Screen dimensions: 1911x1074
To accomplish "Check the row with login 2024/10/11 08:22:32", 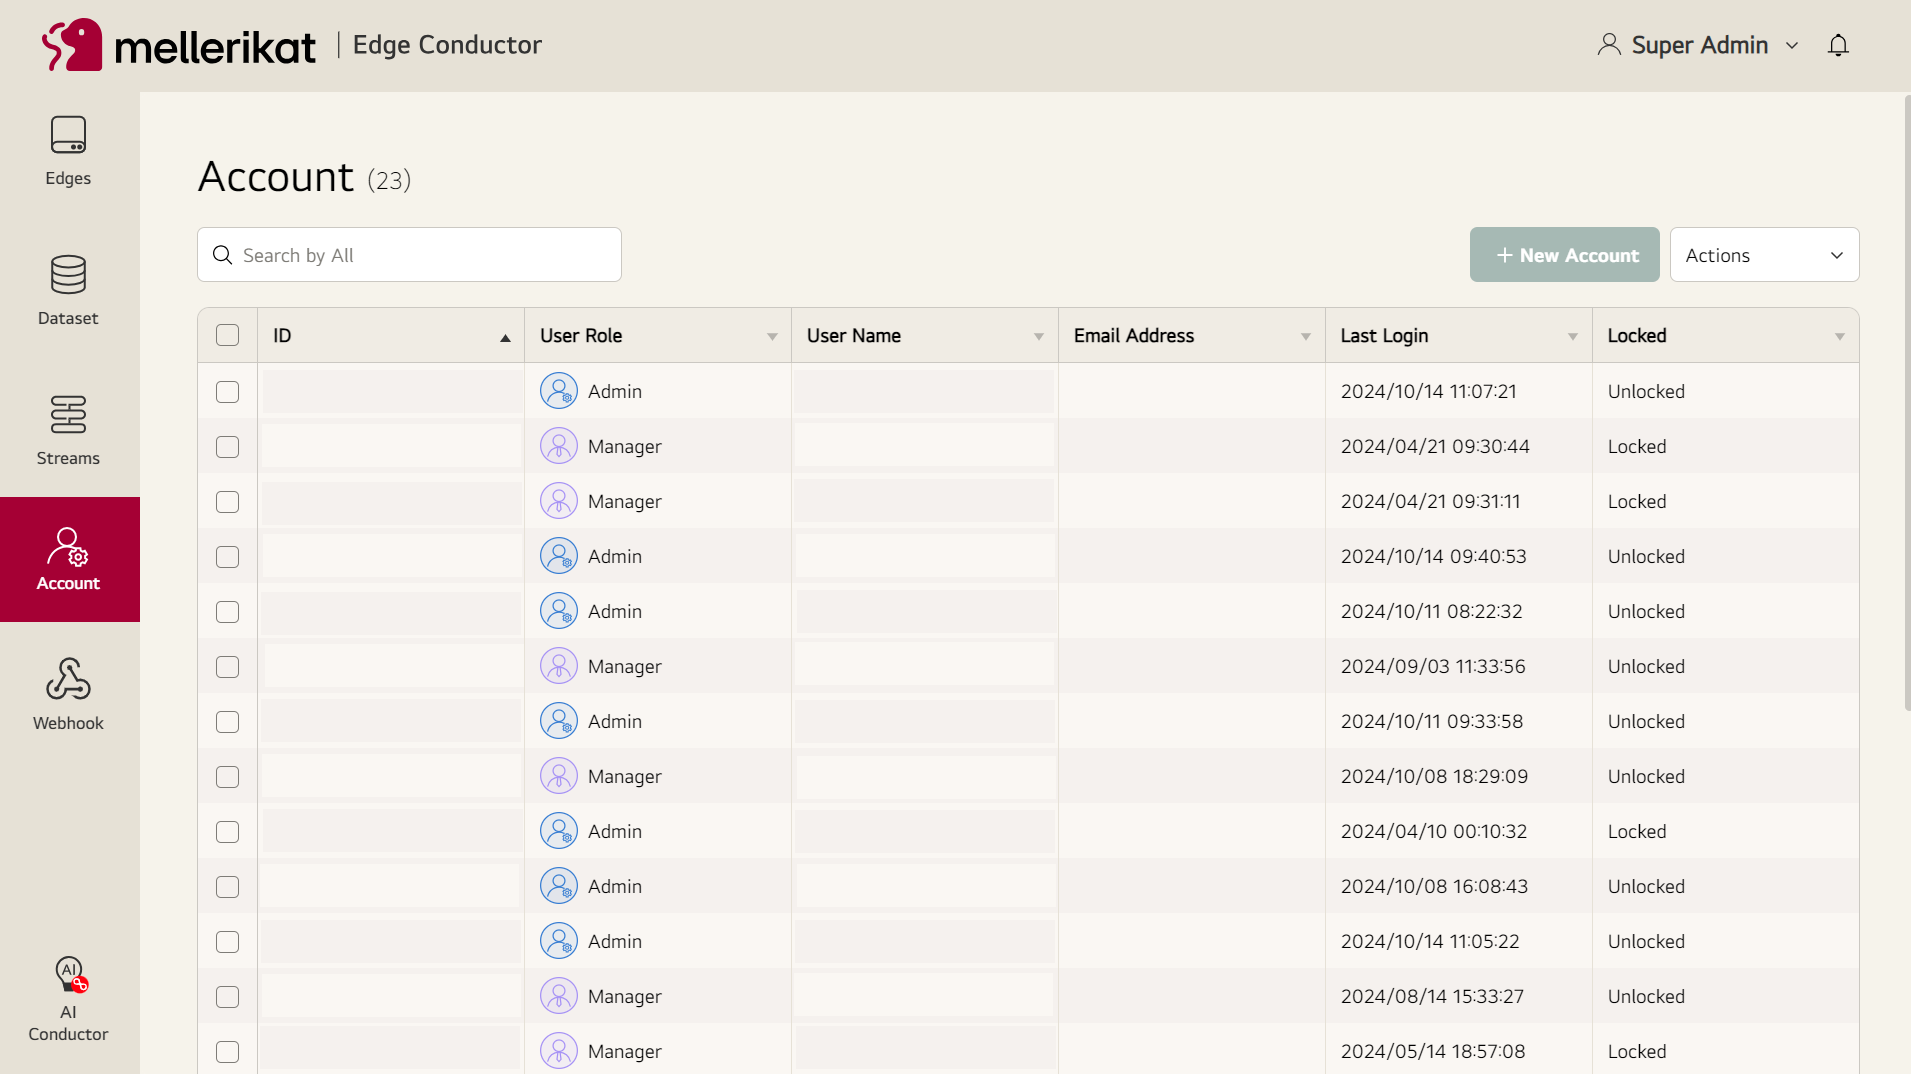I will coord(228,612).
